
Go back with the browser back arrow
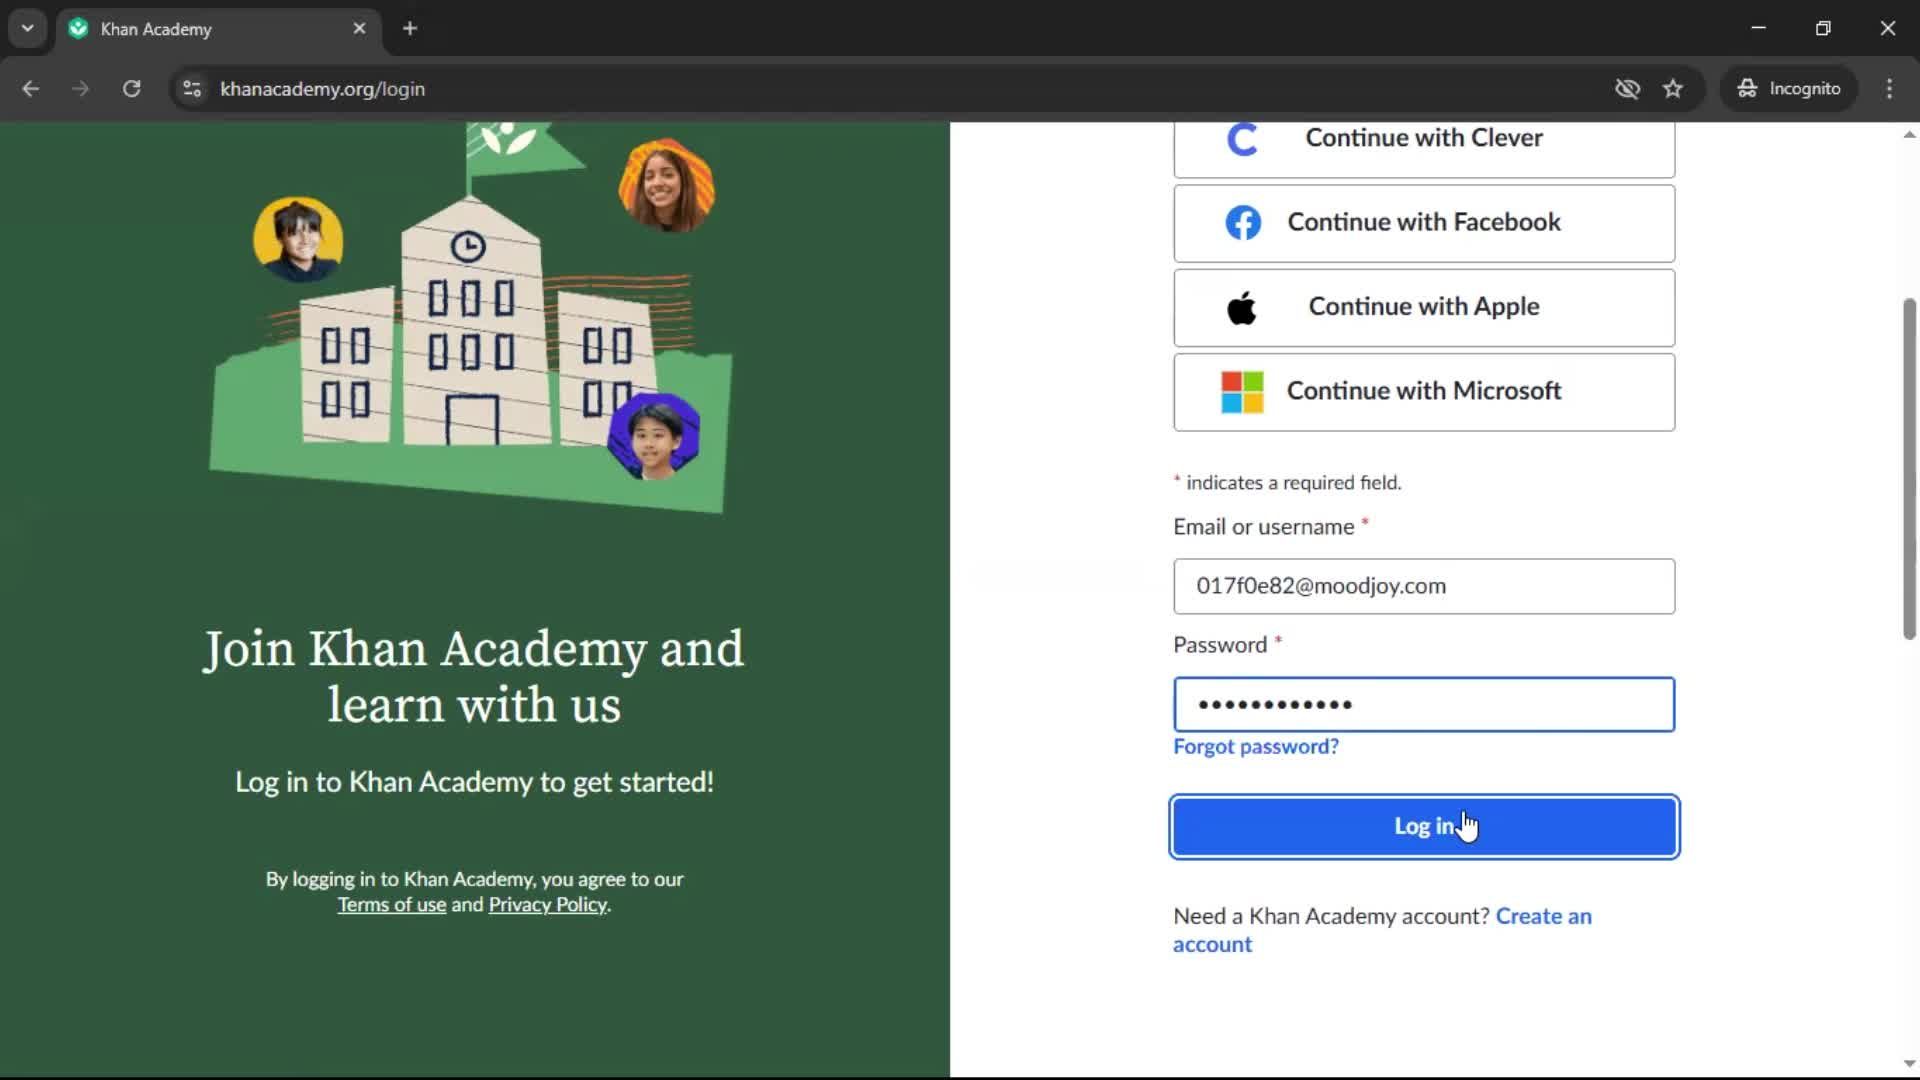[x=31, y=89]
